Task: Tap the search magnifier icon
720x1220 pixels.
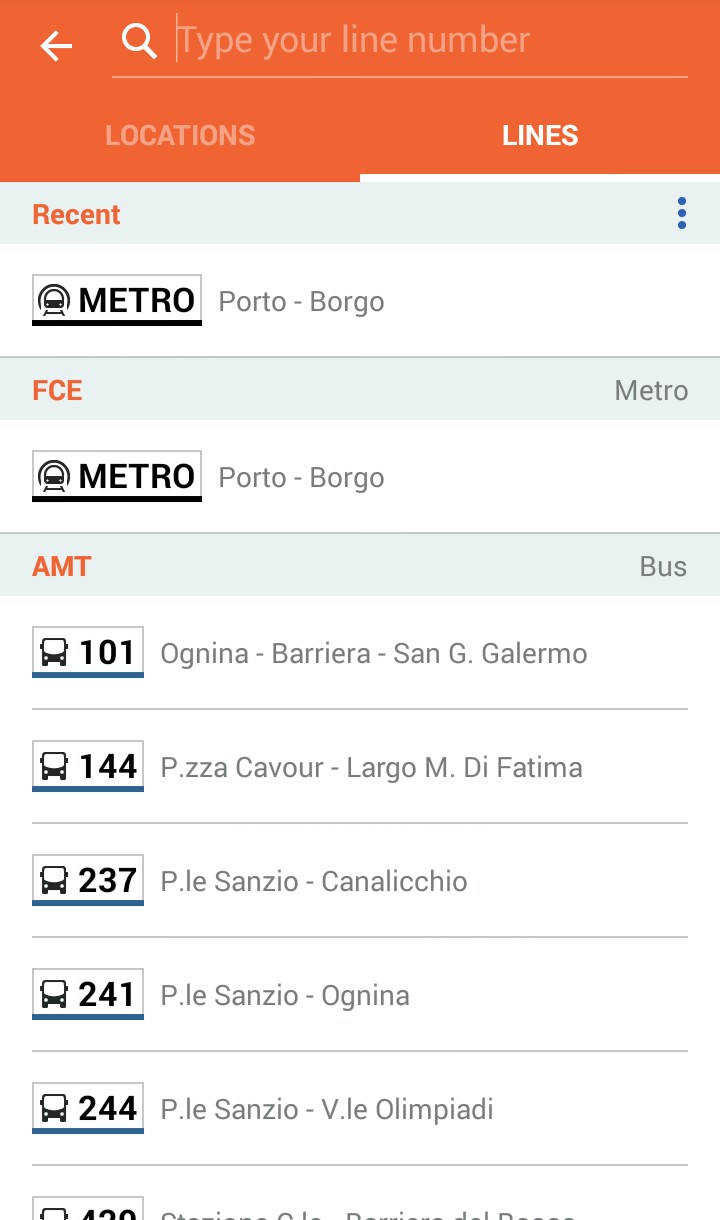Action: point(139,41)
